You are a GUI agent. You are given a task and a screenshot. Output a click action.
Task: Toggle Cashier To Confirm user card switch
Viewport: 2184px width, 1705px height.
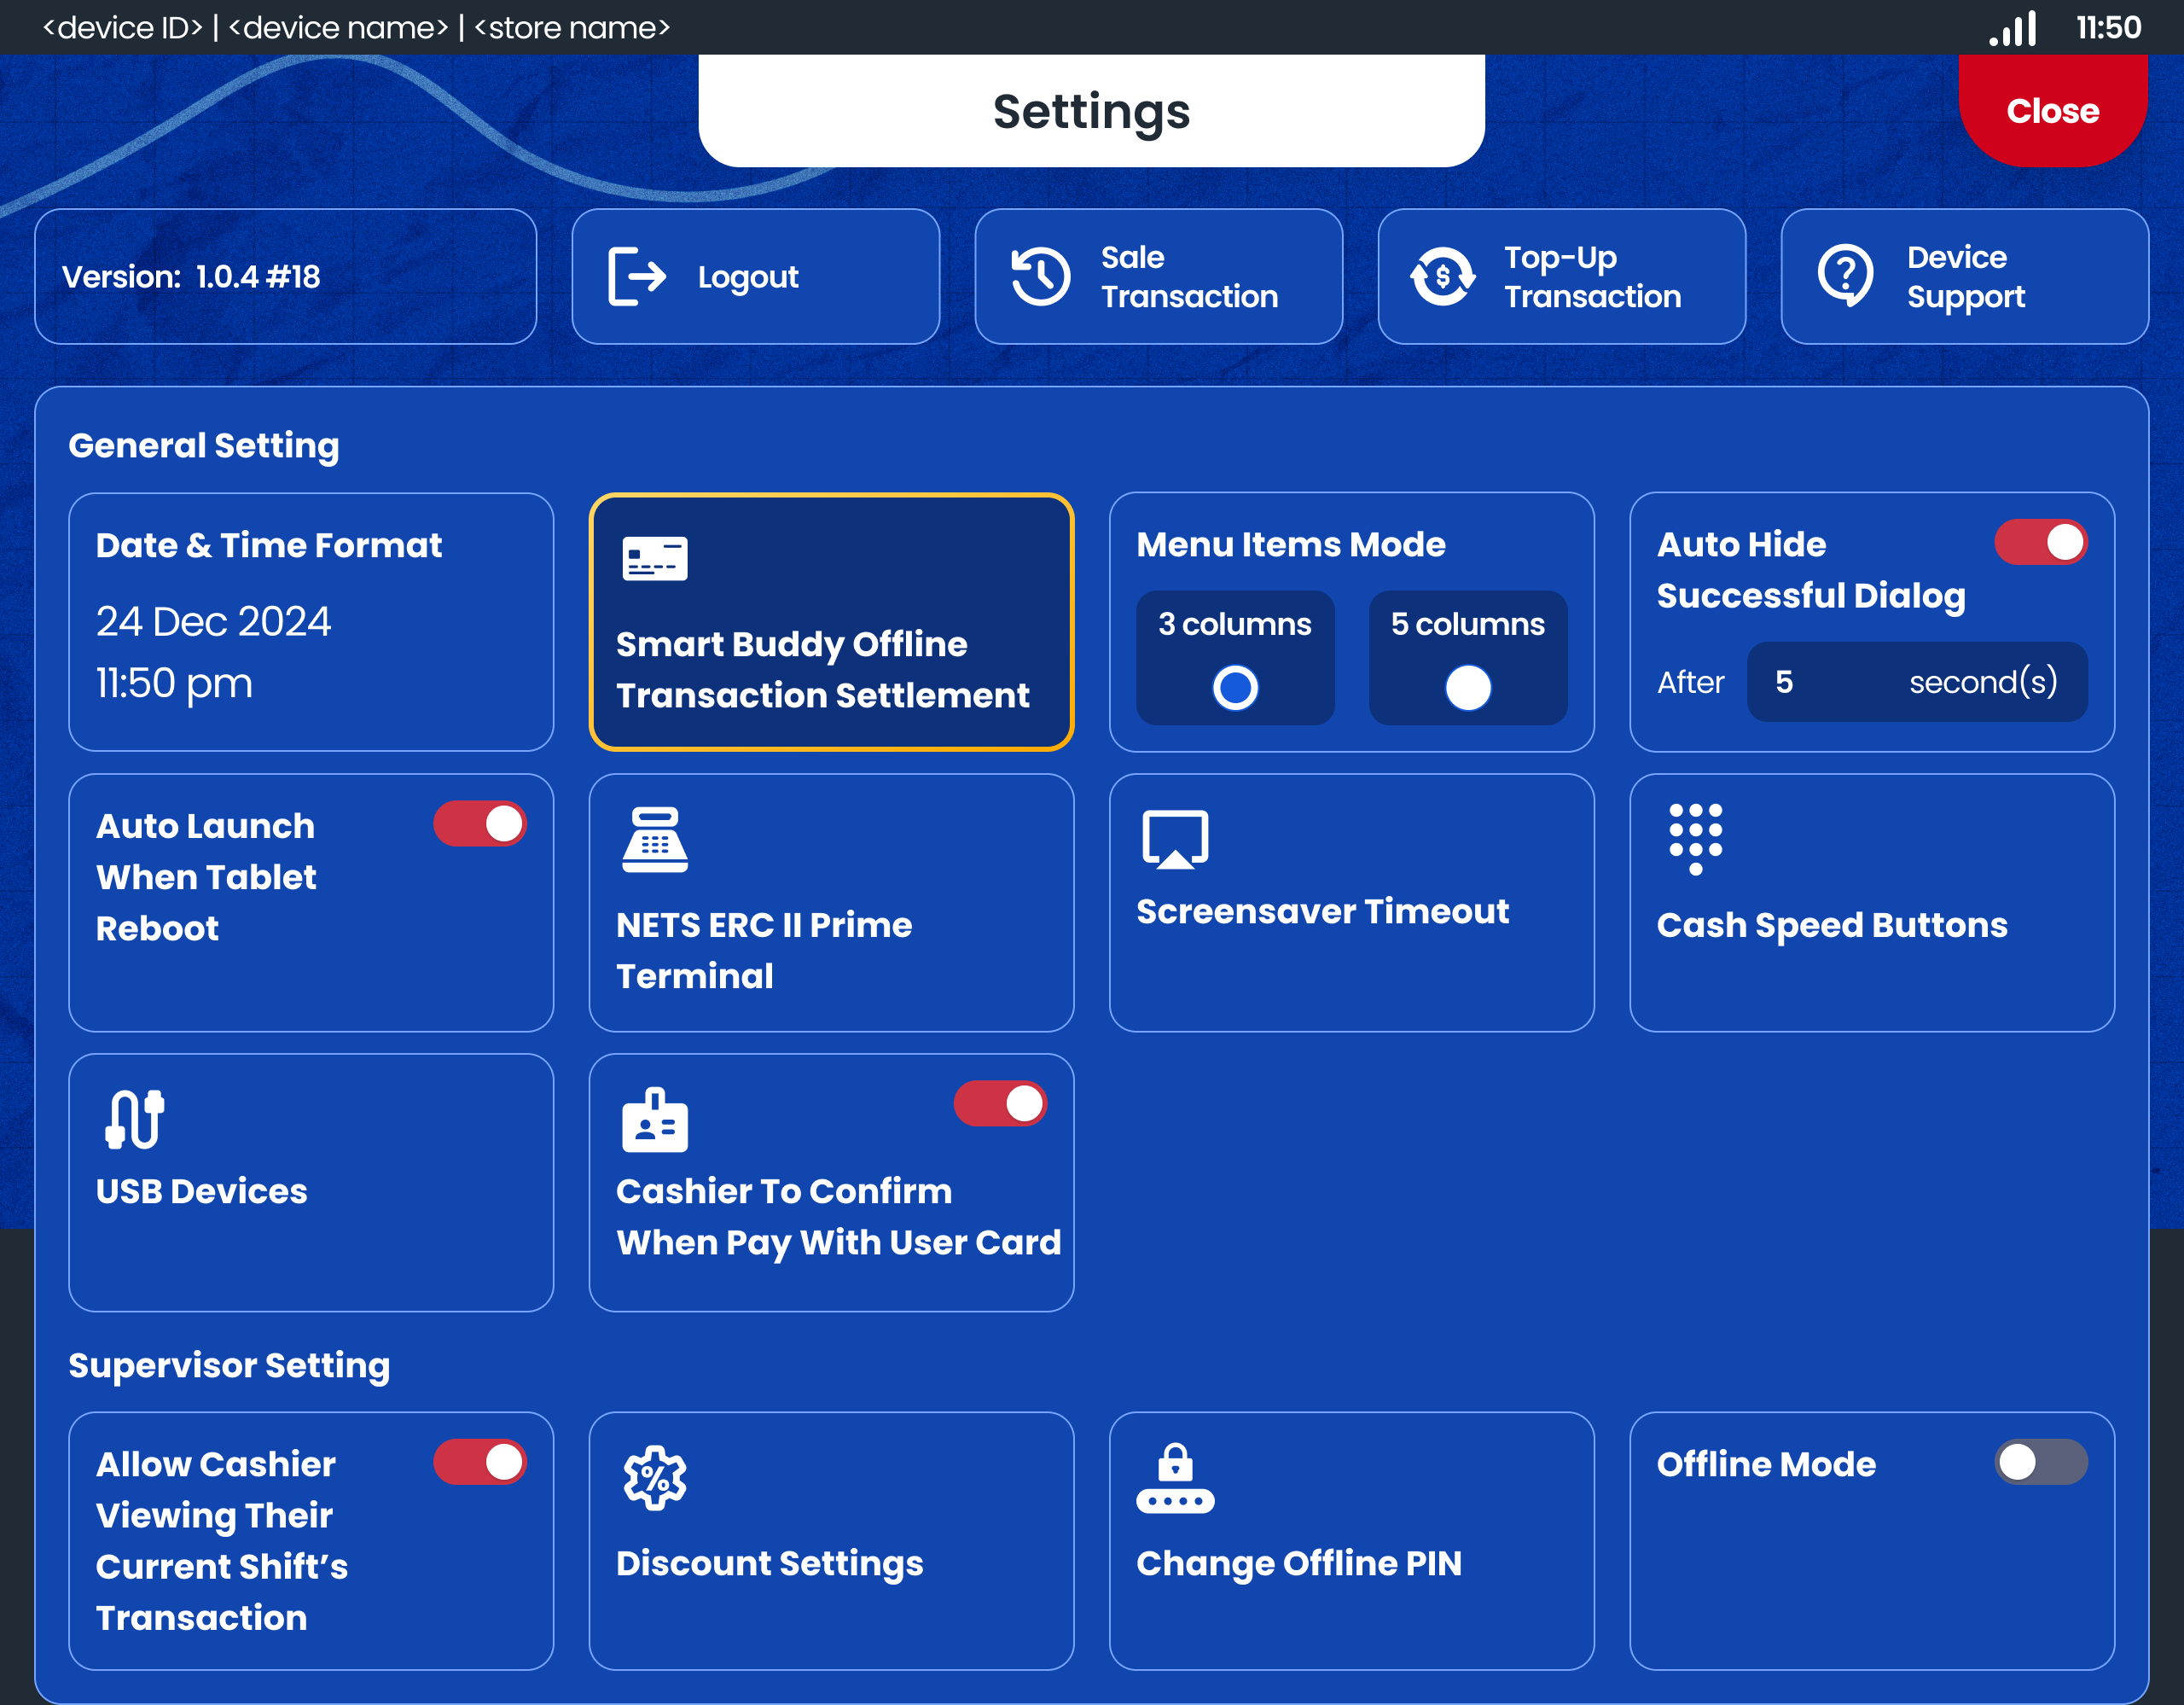pyautogui.click(x=999, y=1104)
